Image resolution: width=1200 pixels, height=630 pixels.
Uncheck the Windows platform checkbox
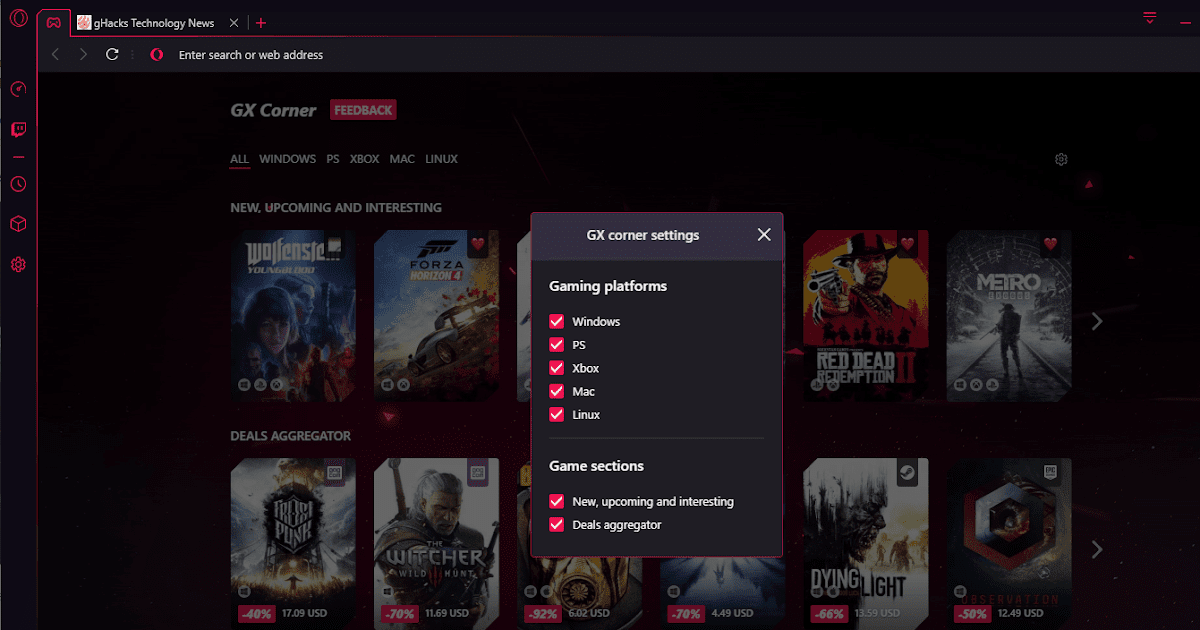click(557, 322)
